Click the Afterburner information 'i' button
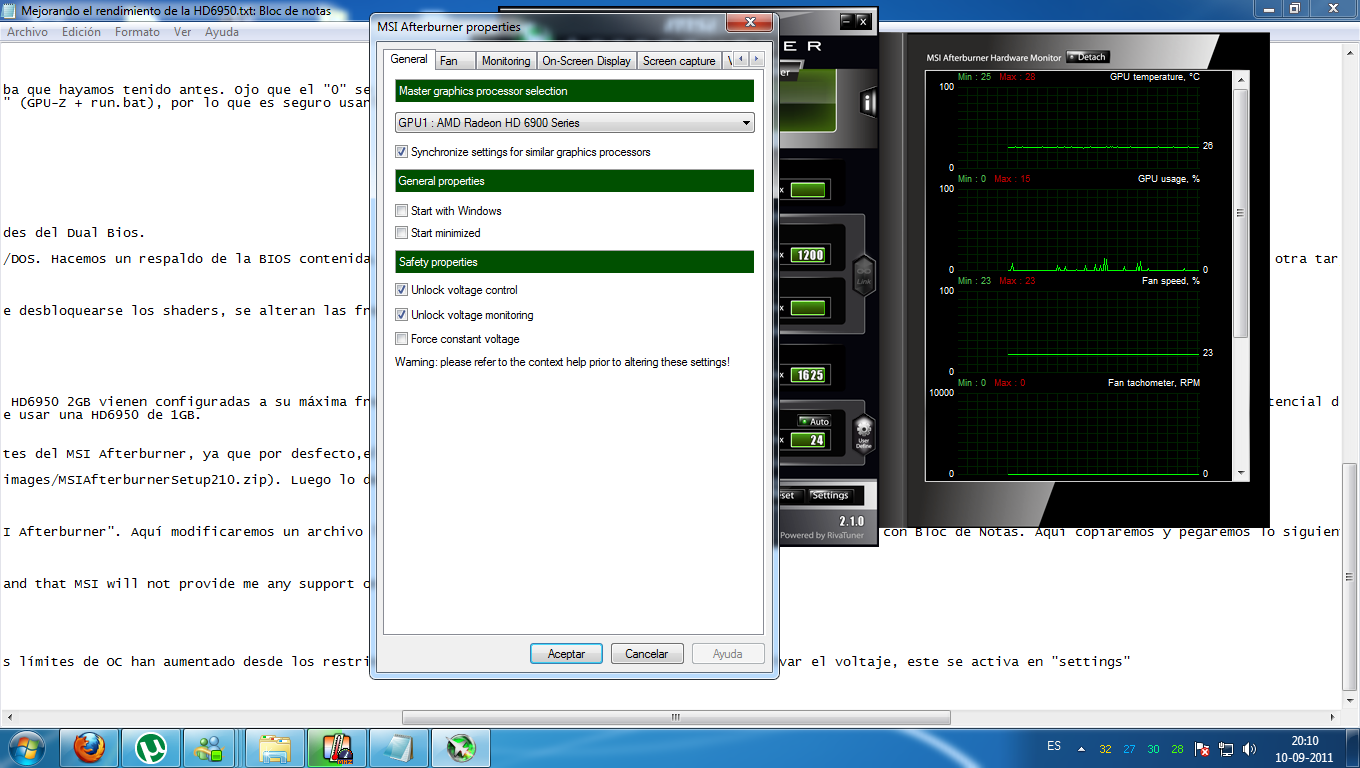Screen dimensions: 1360x768 (868, 101)
